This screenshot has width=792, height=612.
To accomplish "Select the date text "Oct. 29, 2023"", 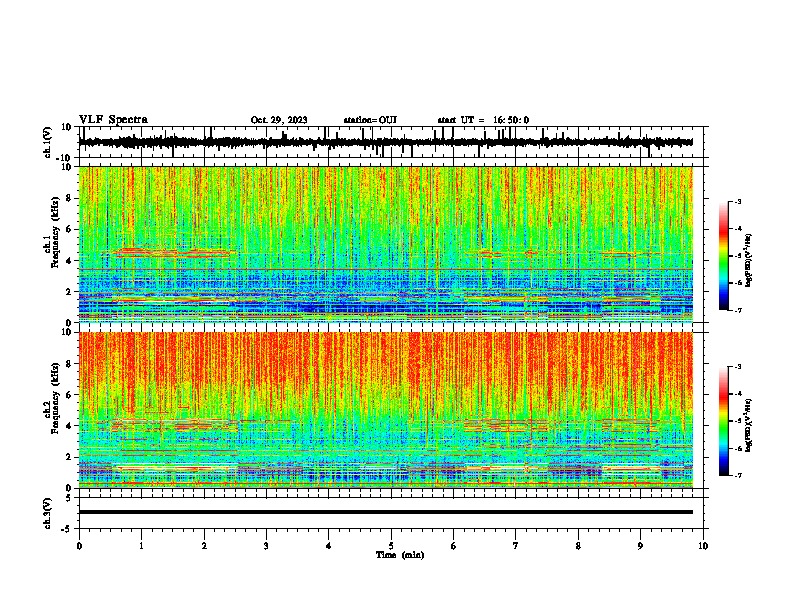I will [279, 120].
